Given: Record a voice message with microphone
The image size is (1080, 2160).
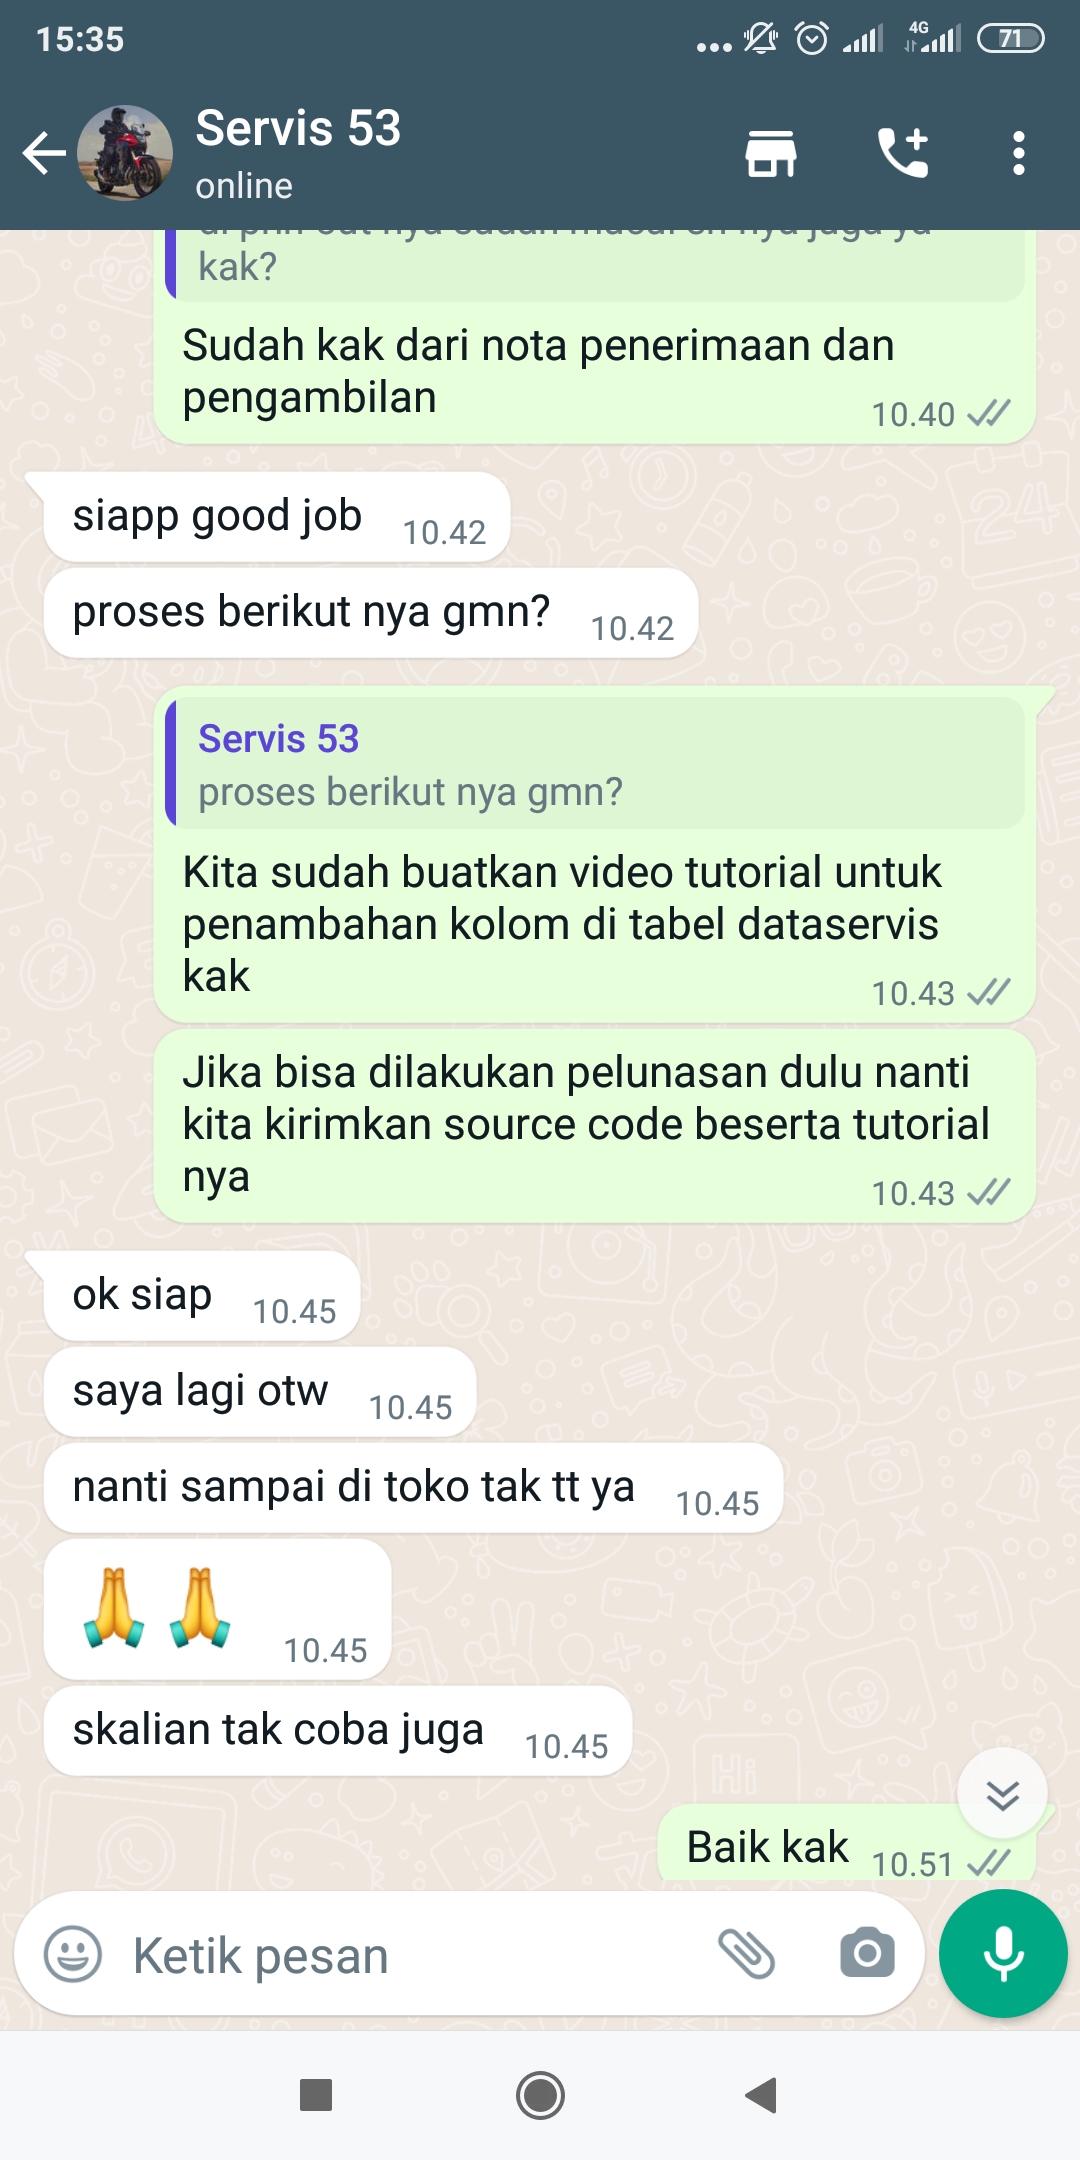Looking at the screenshot, I should (x=1003, y=1953).
